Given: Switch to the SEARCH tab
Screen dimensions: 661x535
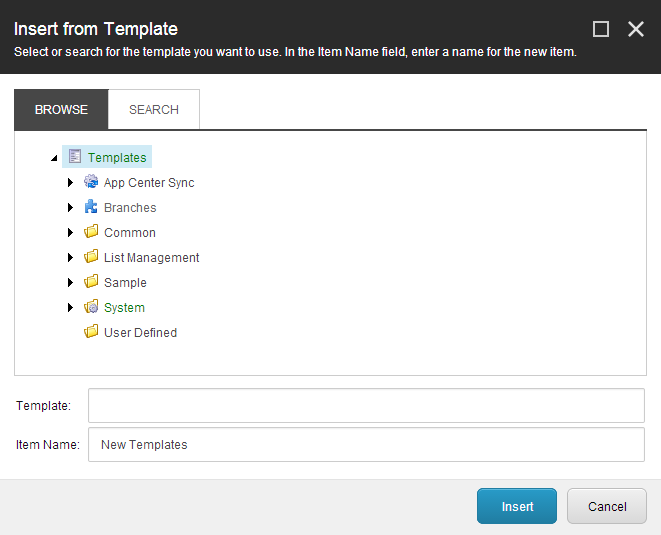Looking at the screenshot, I should point(154,110).
